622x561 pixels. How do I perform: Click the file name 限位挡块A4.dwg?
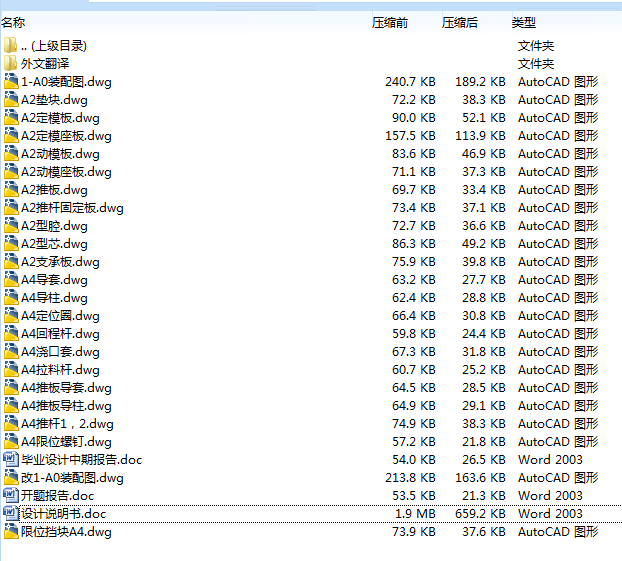pos(66,532)
